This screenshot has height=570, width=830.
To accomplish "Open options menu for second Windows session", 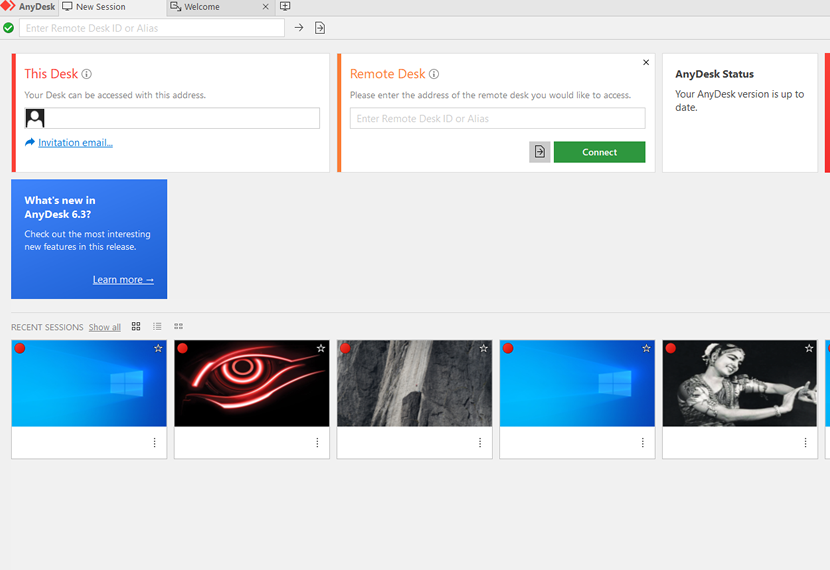I will click(643, 442).
